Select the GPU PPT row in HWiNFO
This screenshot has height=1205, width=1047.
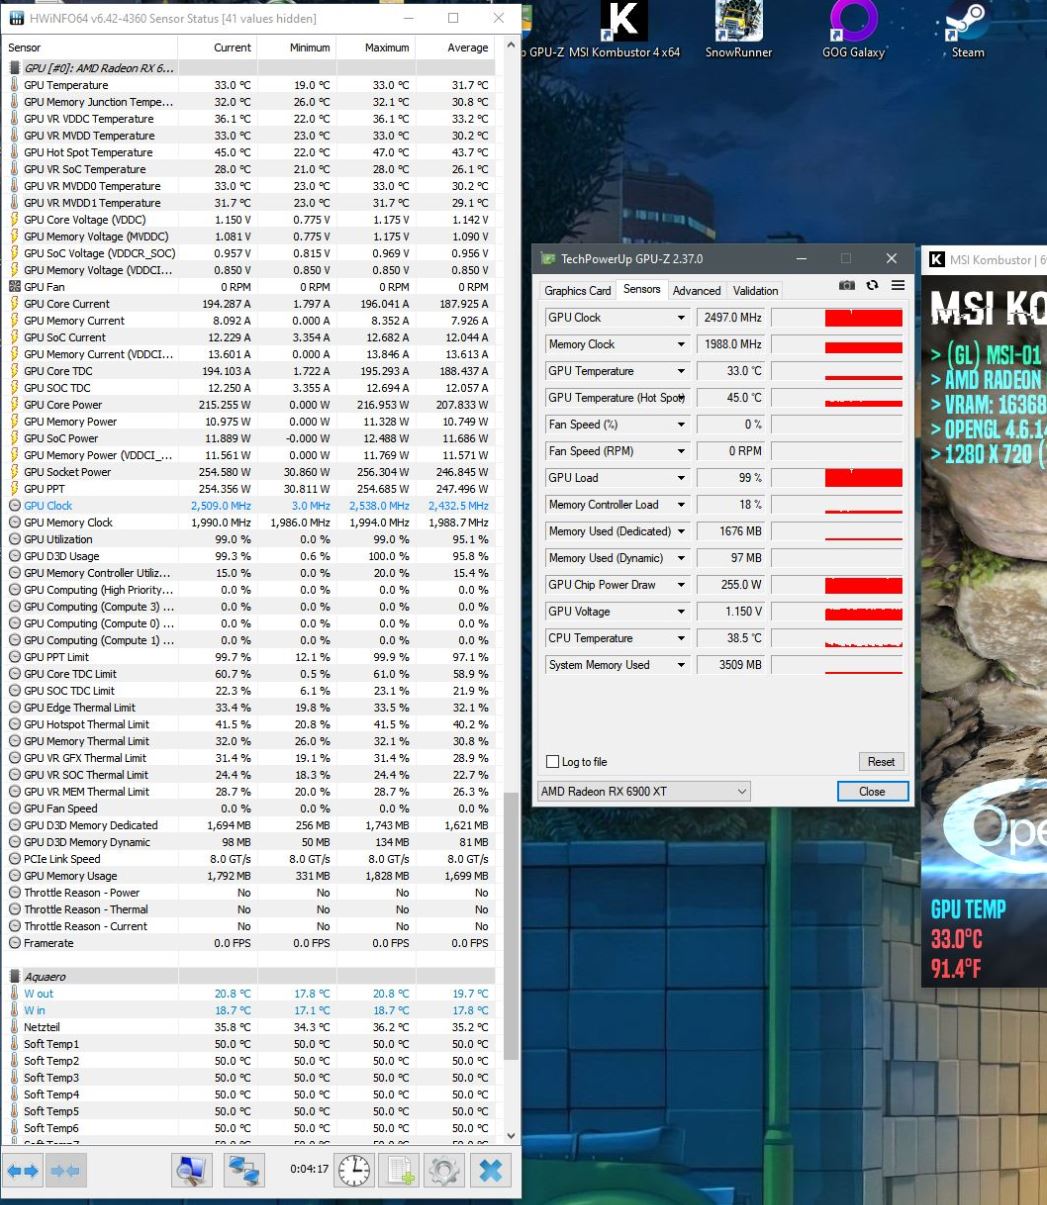coord(250,489)
